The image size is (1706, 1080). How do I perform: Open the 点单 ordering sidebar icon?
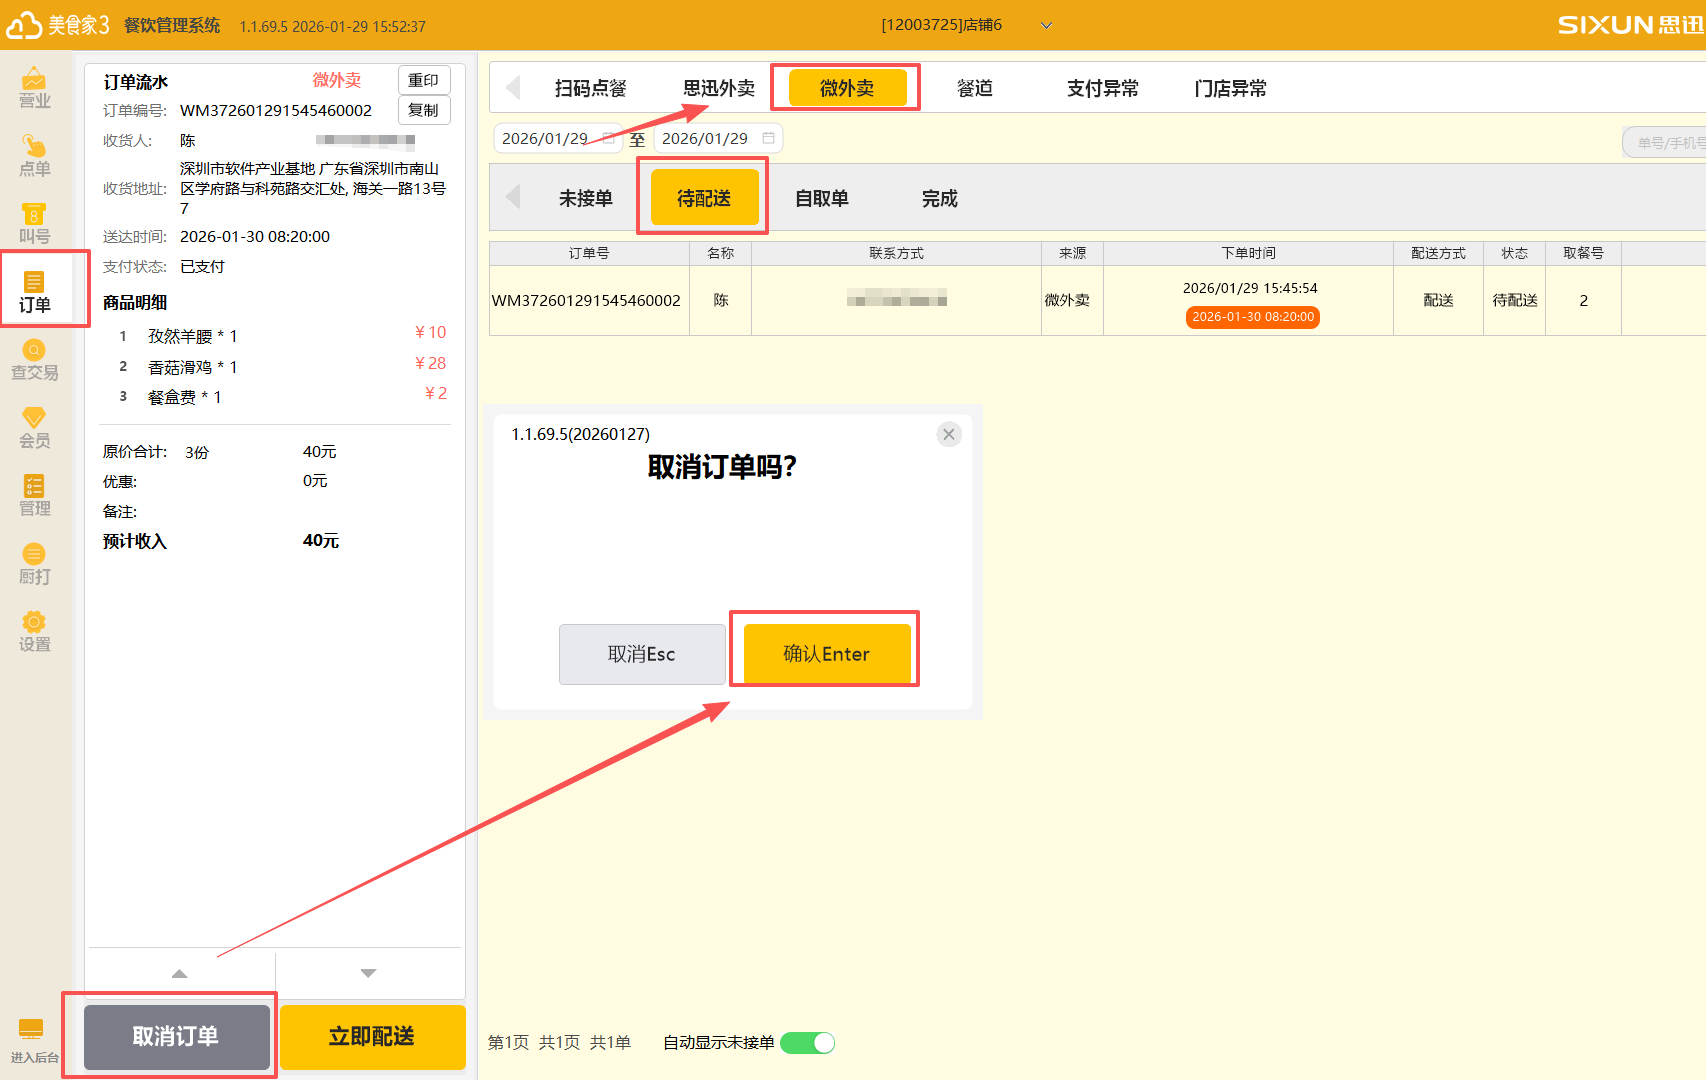click(x=34, y=156)
